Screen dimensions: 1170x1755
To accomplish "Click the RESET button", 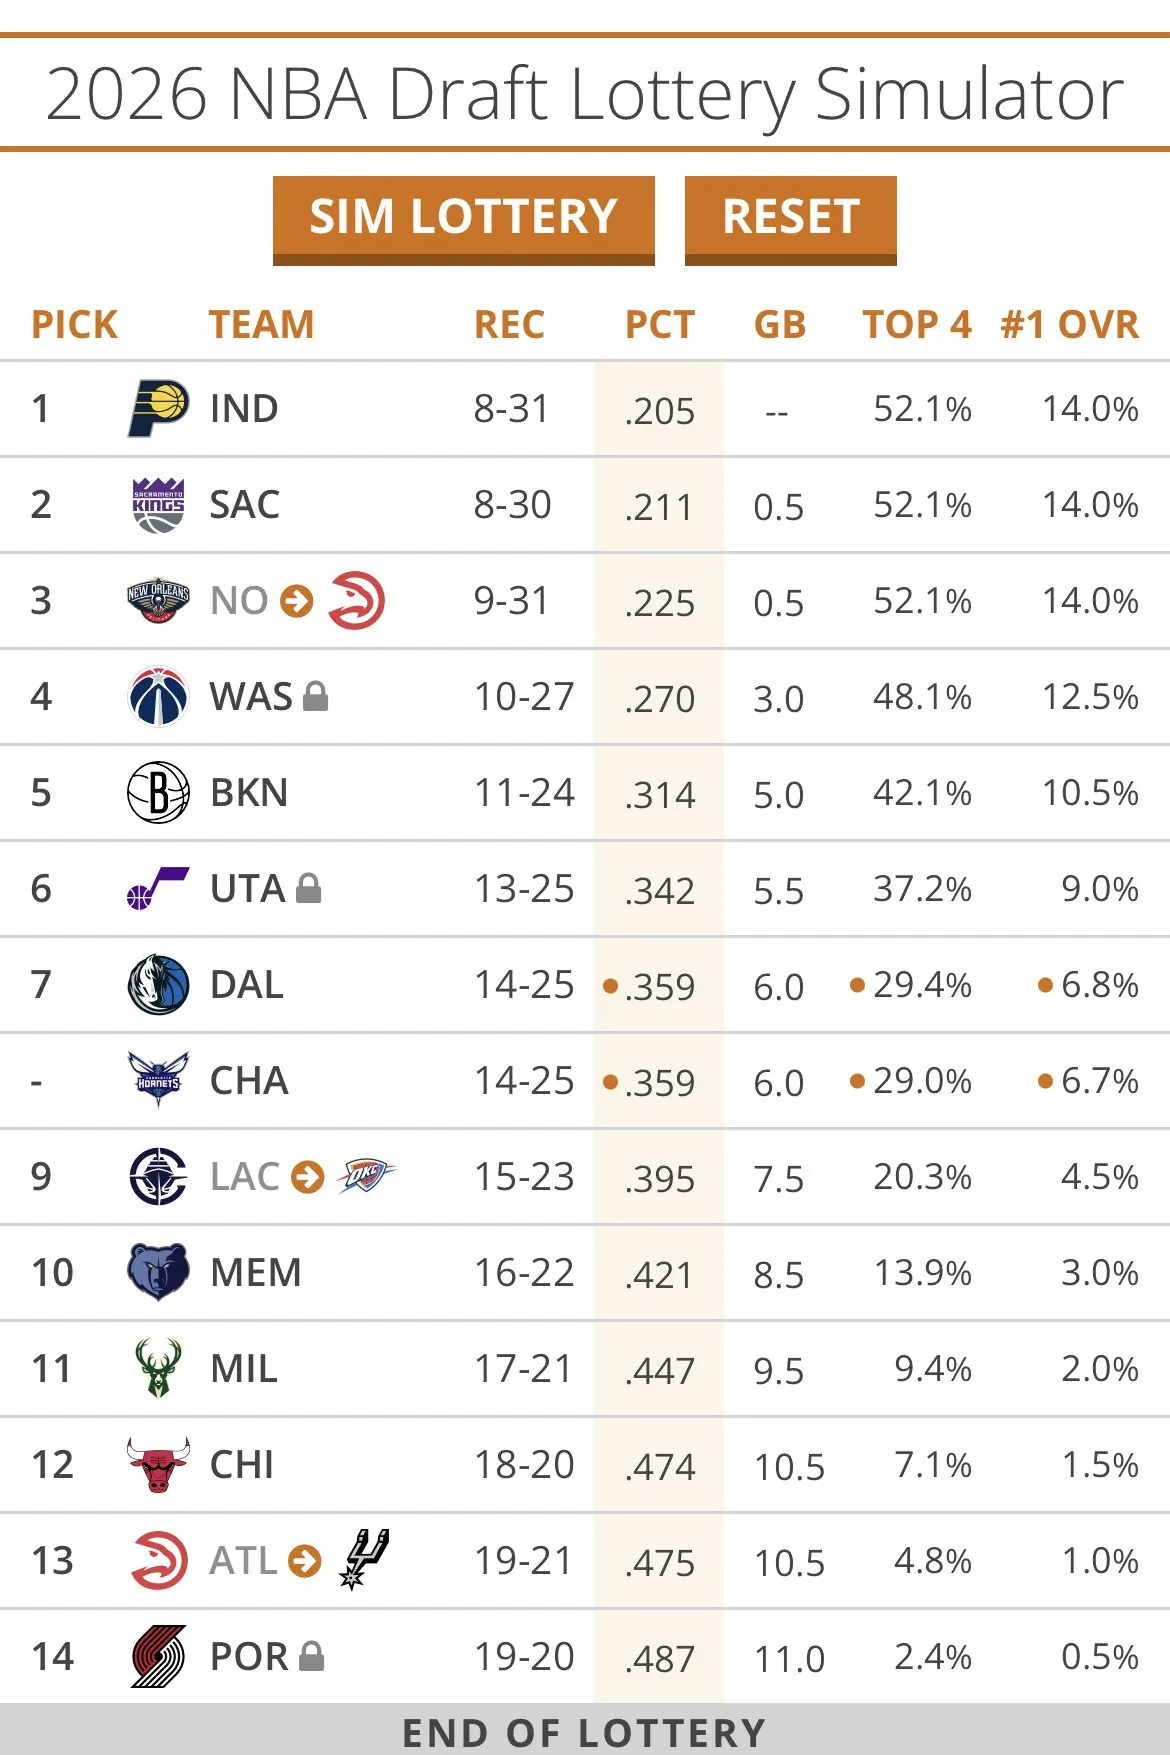I will pyautogui.click(x=791, y=220).
